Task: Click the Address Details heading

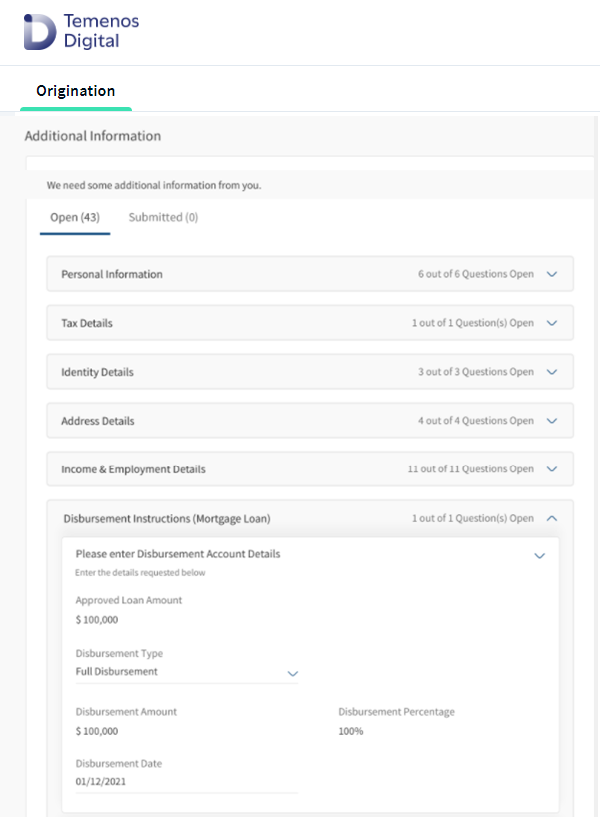Action: pos(97,421)
